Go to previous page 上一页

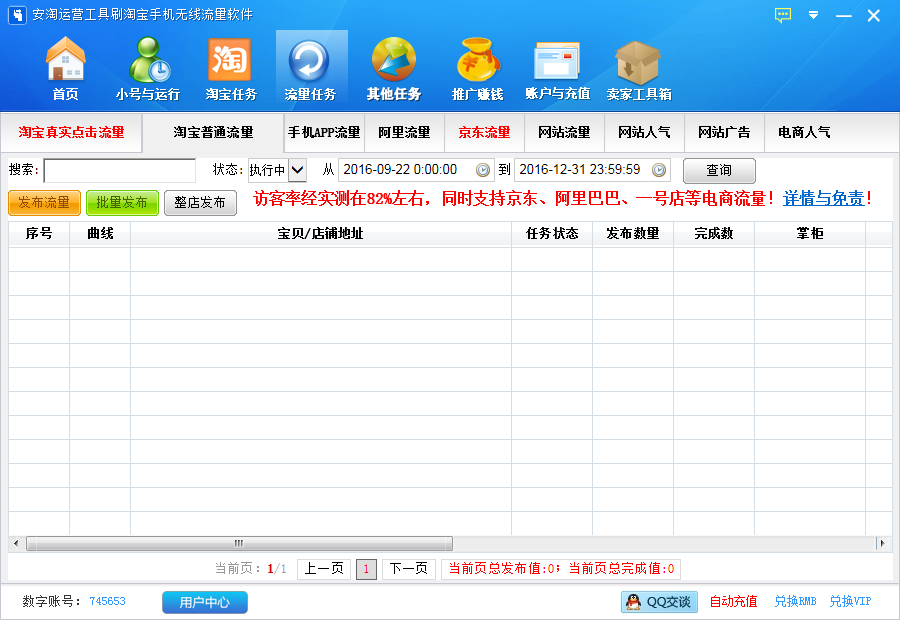(324, 569)
